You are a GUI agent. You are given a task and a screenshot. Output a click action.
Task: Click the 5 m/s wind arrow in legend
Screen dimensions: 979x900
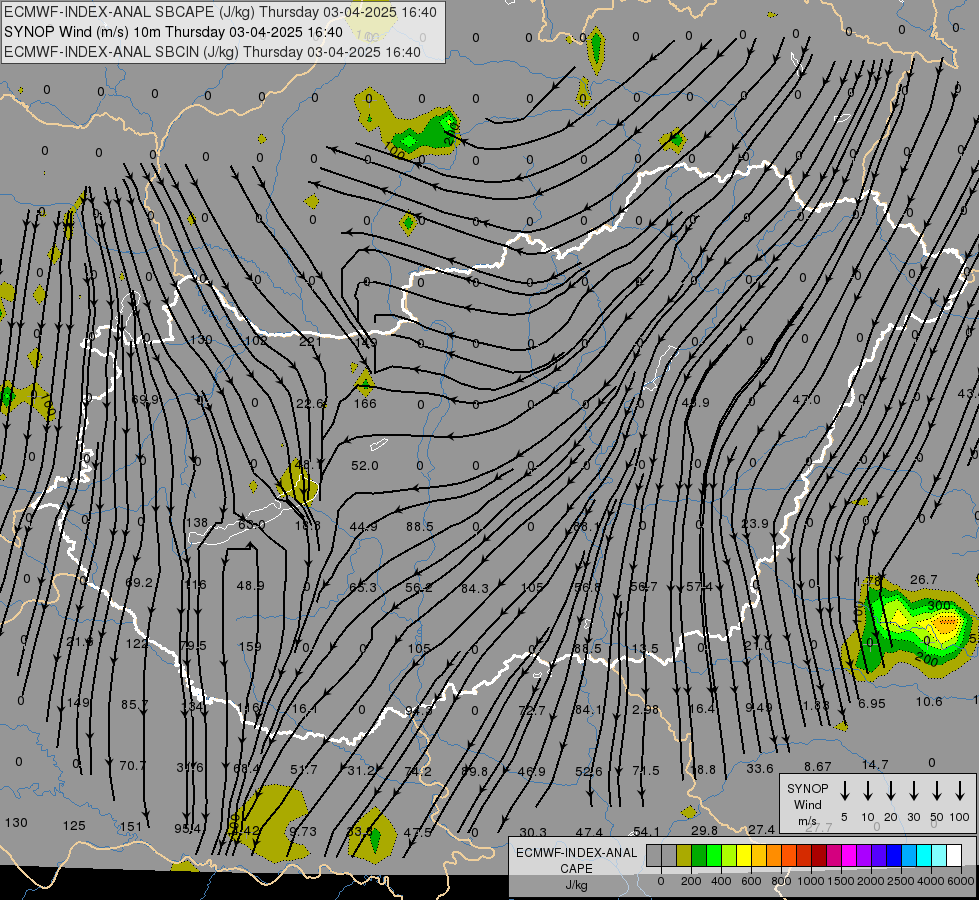point(845,791)
